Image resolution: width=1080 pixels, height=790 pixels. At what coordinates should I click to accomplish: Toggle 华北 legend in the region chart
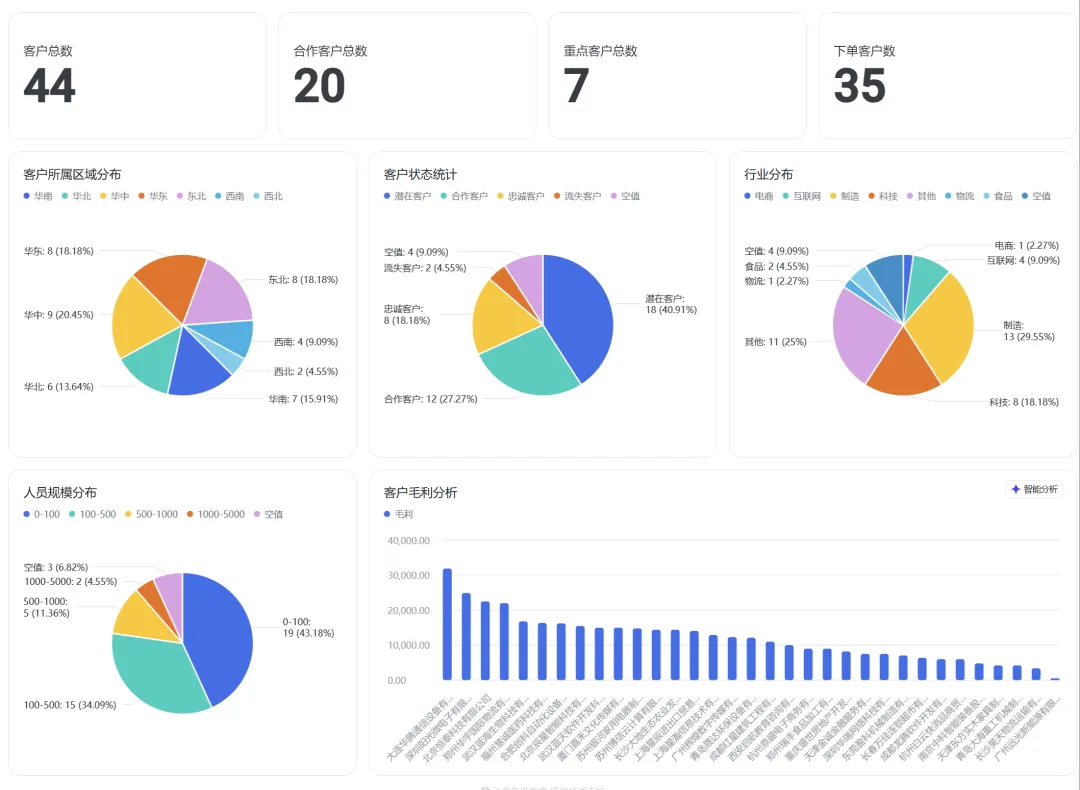[x=76, y=196]
